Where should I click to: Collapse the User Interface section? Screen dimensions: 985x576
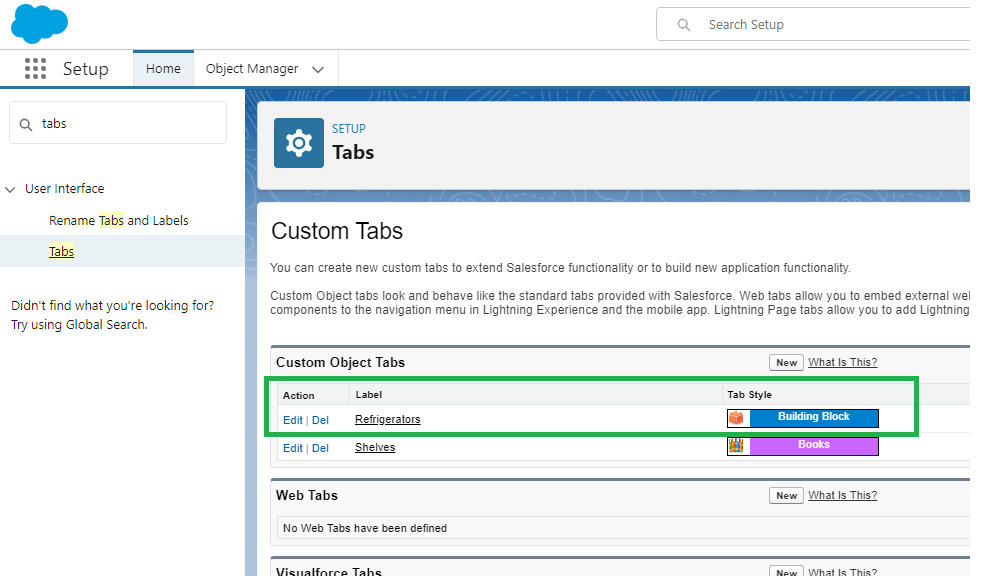point(11,189)
